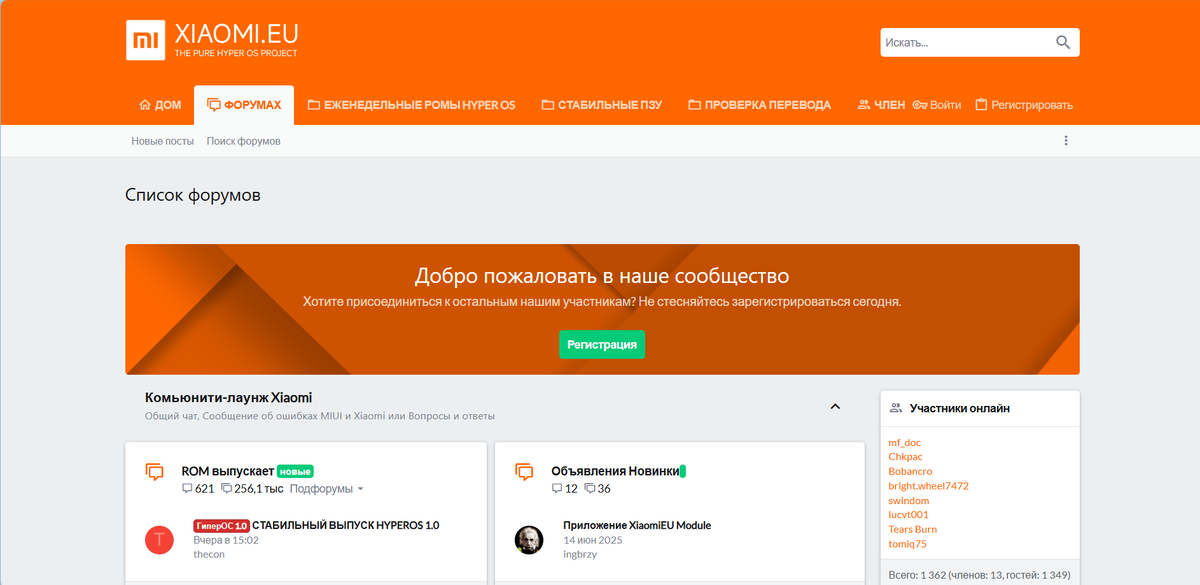Click the thecon red T avatar
The height and width of the screenshot is (585, 1200).
(x=159, y=540)
